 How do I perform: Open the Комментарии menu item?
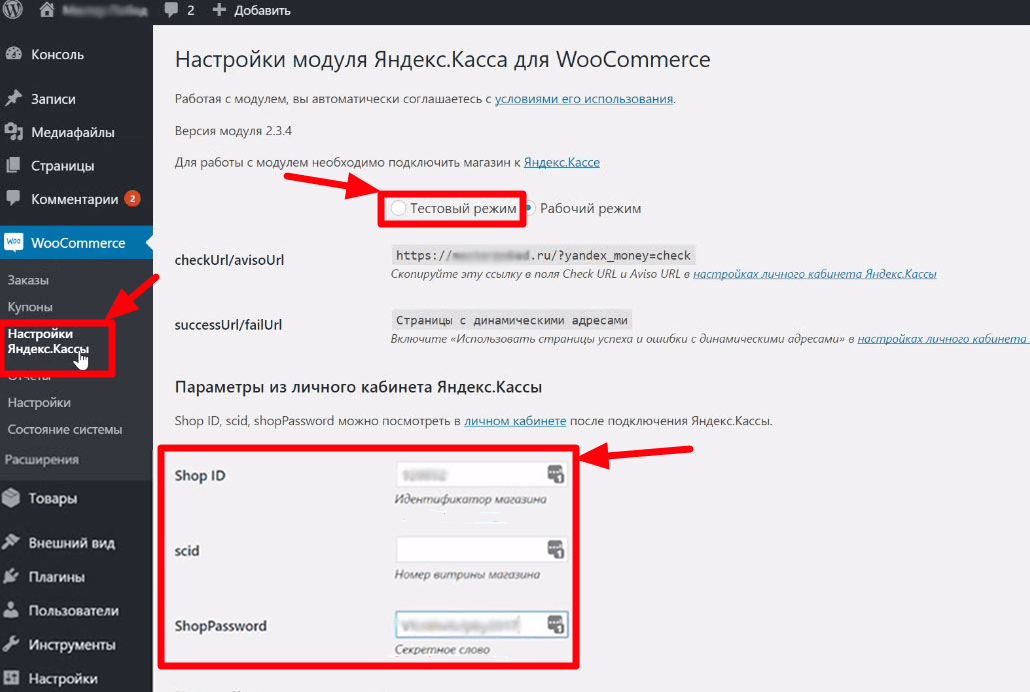coord(76,198)
